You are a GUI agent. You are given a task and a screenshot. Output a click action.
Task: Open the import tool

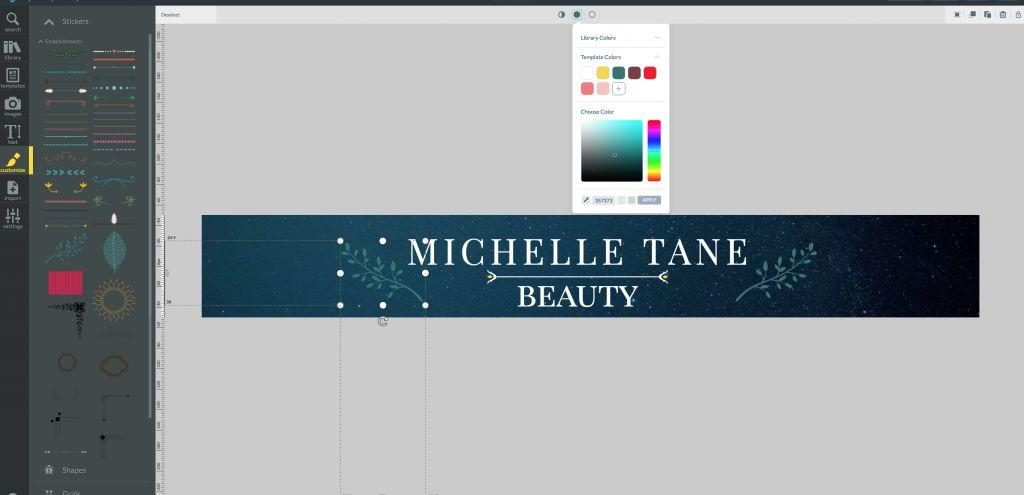[x=12, y=190]
